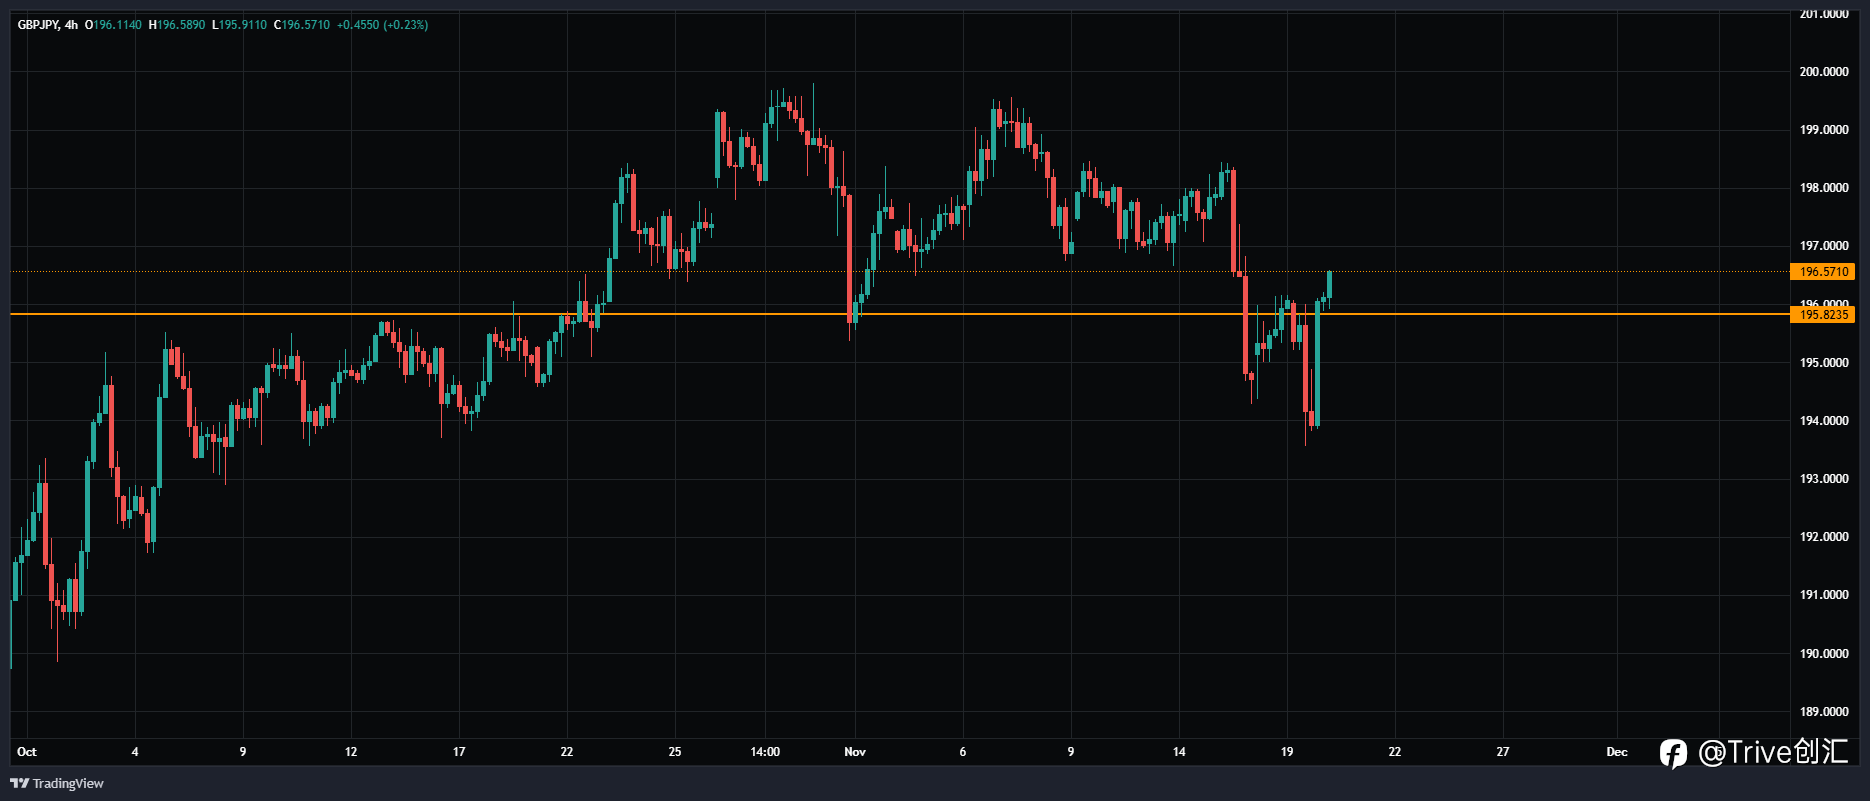Click the high value H196.5890
This screenshot has height=801, width=1870.
click(176, 25)
